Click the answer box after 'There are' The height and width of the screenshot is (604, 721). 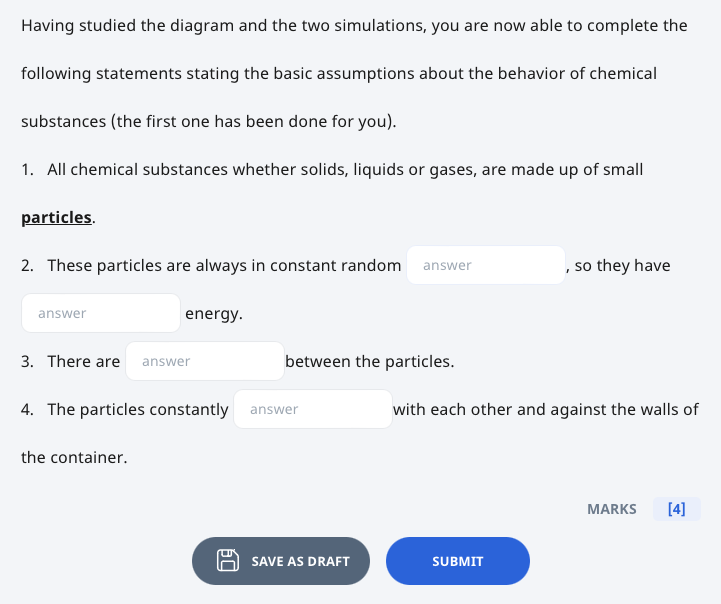(x=205, y=361)
